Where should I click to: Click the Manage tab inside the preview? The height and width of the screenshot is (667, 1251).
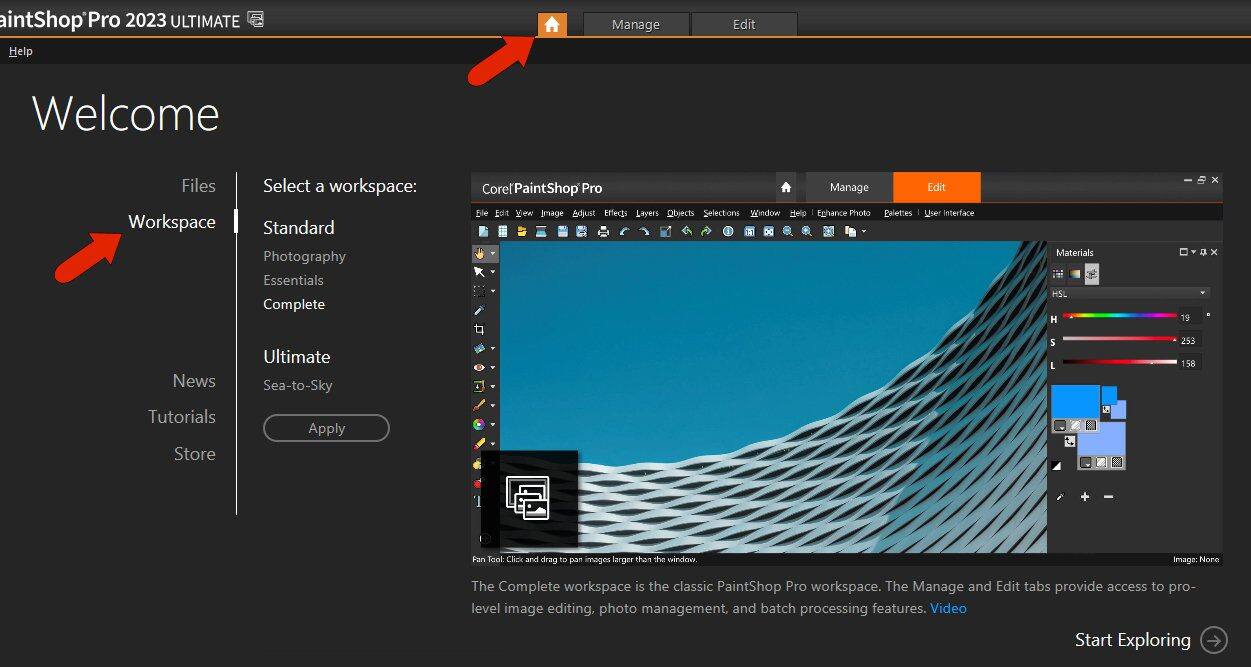tap(849, 187)
